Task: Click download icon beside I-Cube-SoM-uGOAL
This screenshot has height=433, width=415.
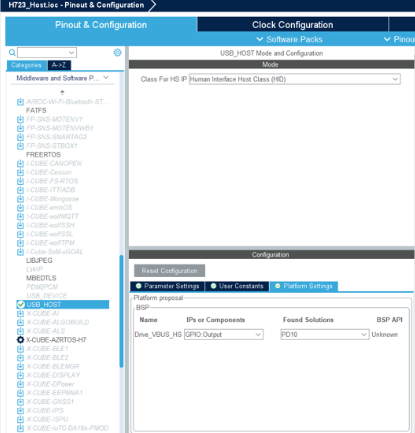Action: click(20, 252)
